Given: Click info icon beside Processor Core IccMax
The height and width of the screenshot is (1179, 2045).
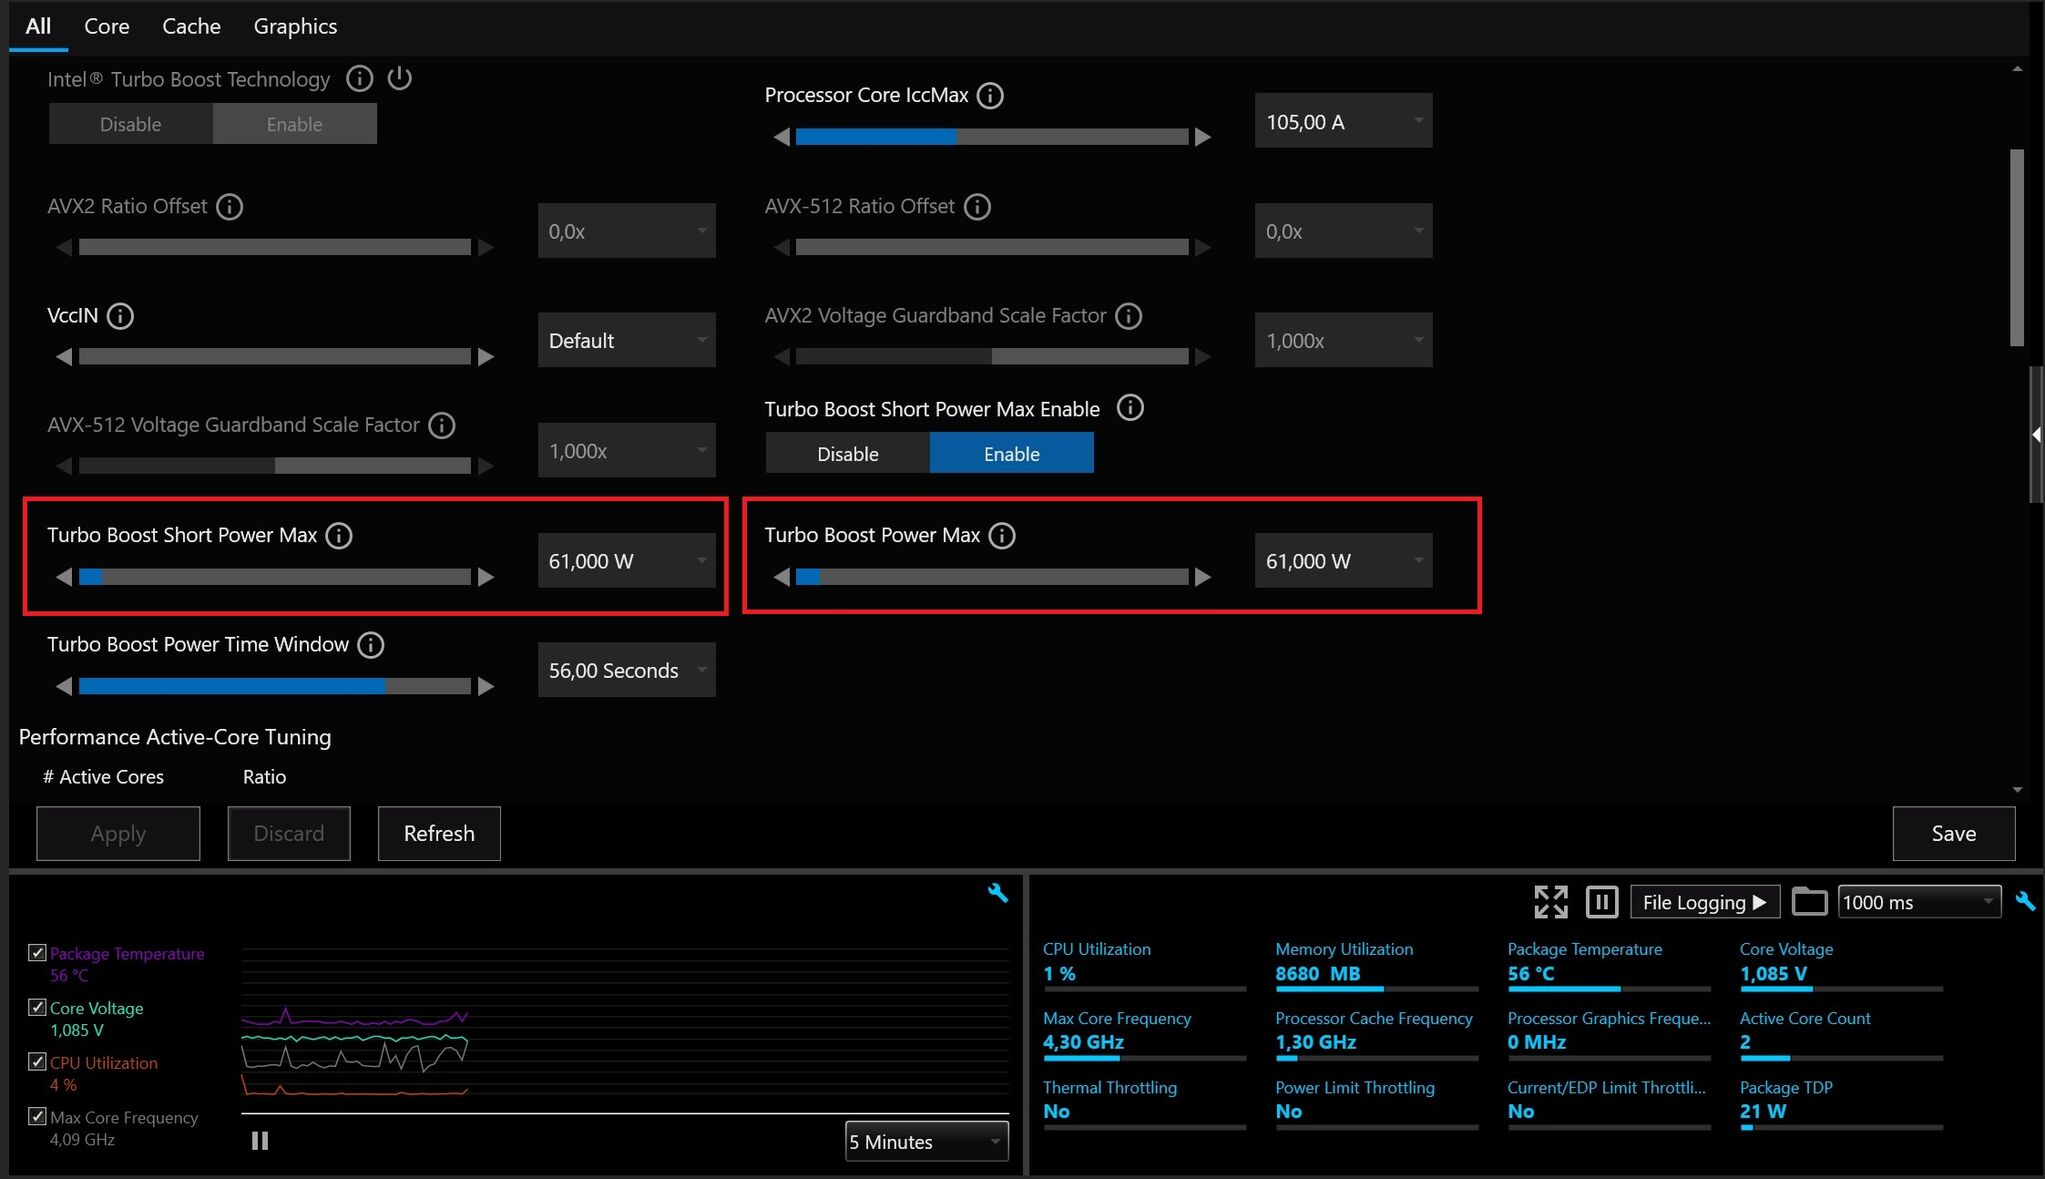Looking at the screenshot, I should click(990, 96).
